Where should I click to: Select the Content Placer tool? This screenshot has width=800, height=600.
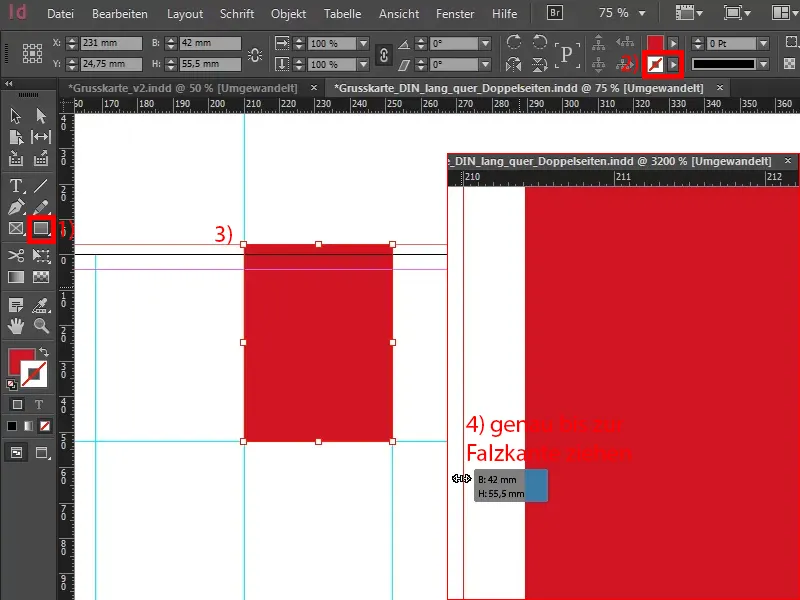(x=41, y=159)
